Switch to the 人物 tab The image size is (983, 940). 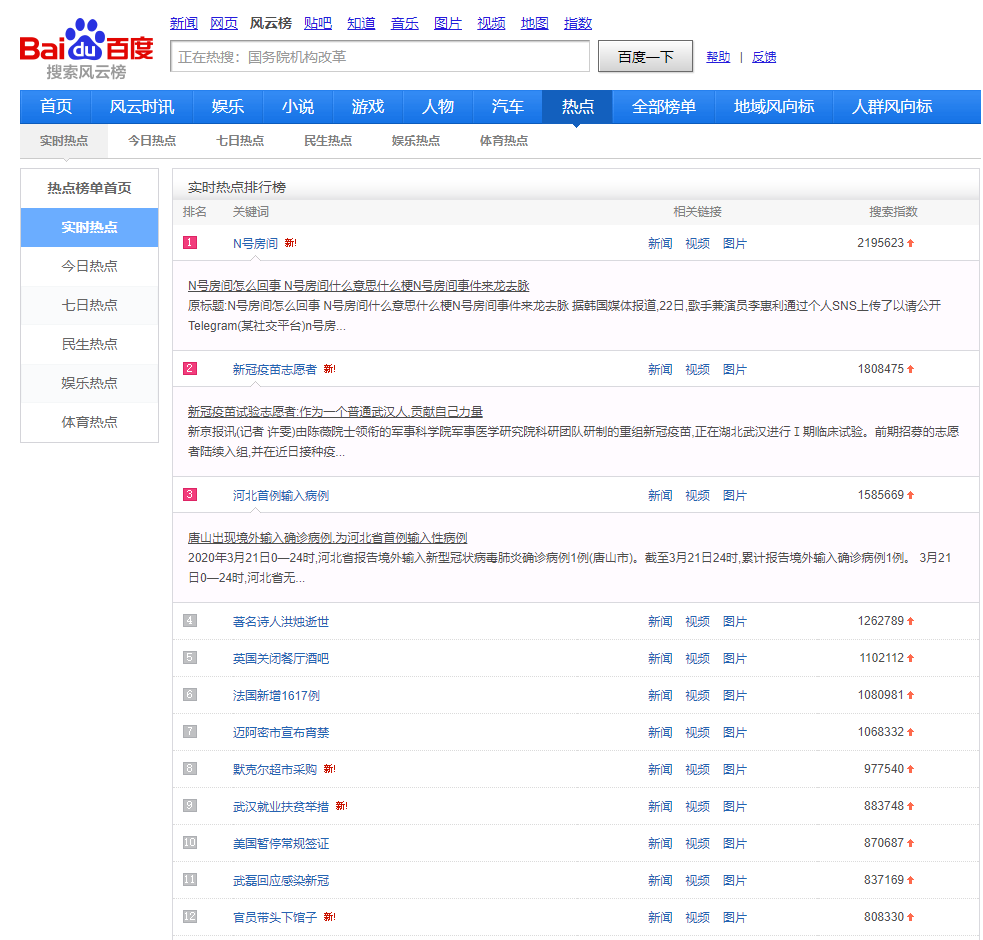point(438,107)
